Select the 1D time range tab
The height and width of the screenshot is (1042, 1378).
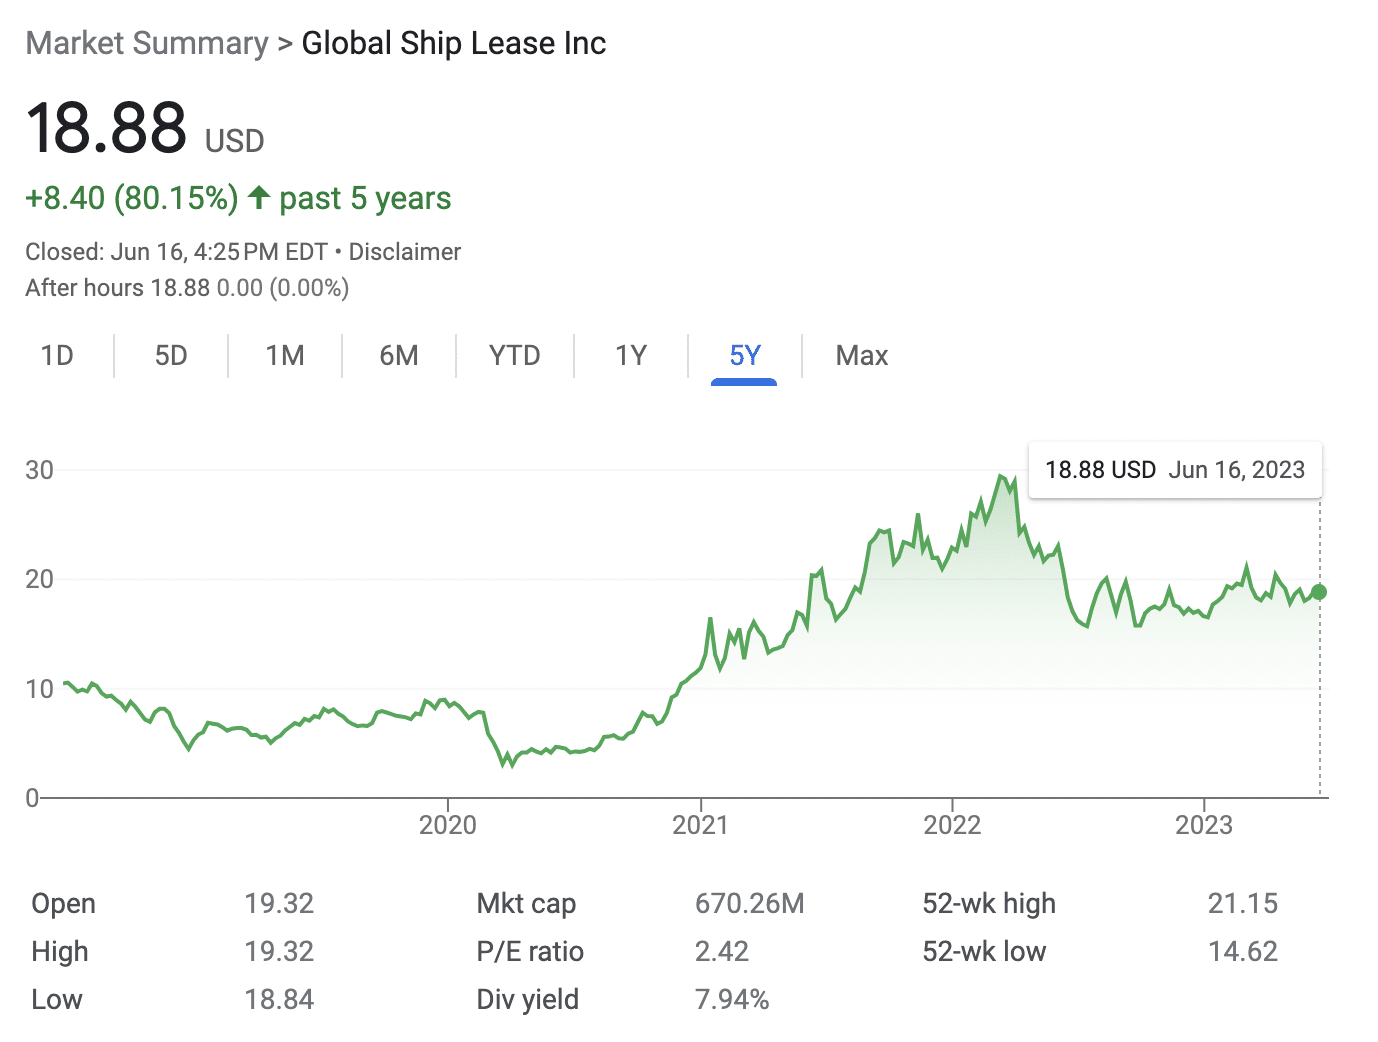point(57,356)
